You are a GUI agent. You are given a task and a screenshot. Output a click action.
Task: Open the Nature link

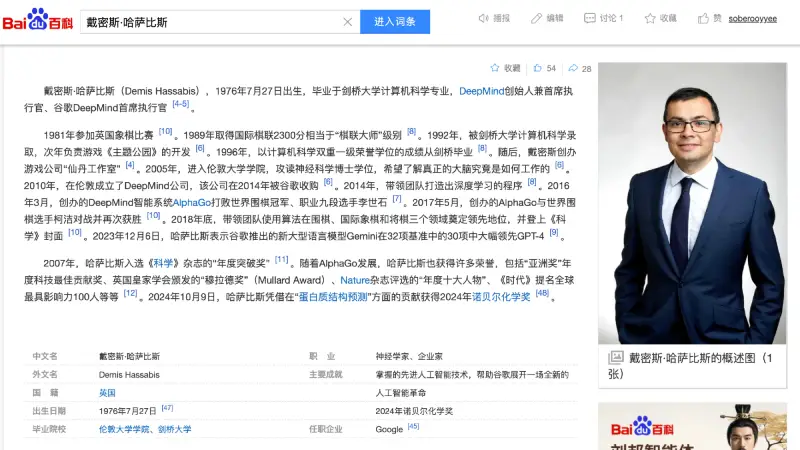coord(355,280)
